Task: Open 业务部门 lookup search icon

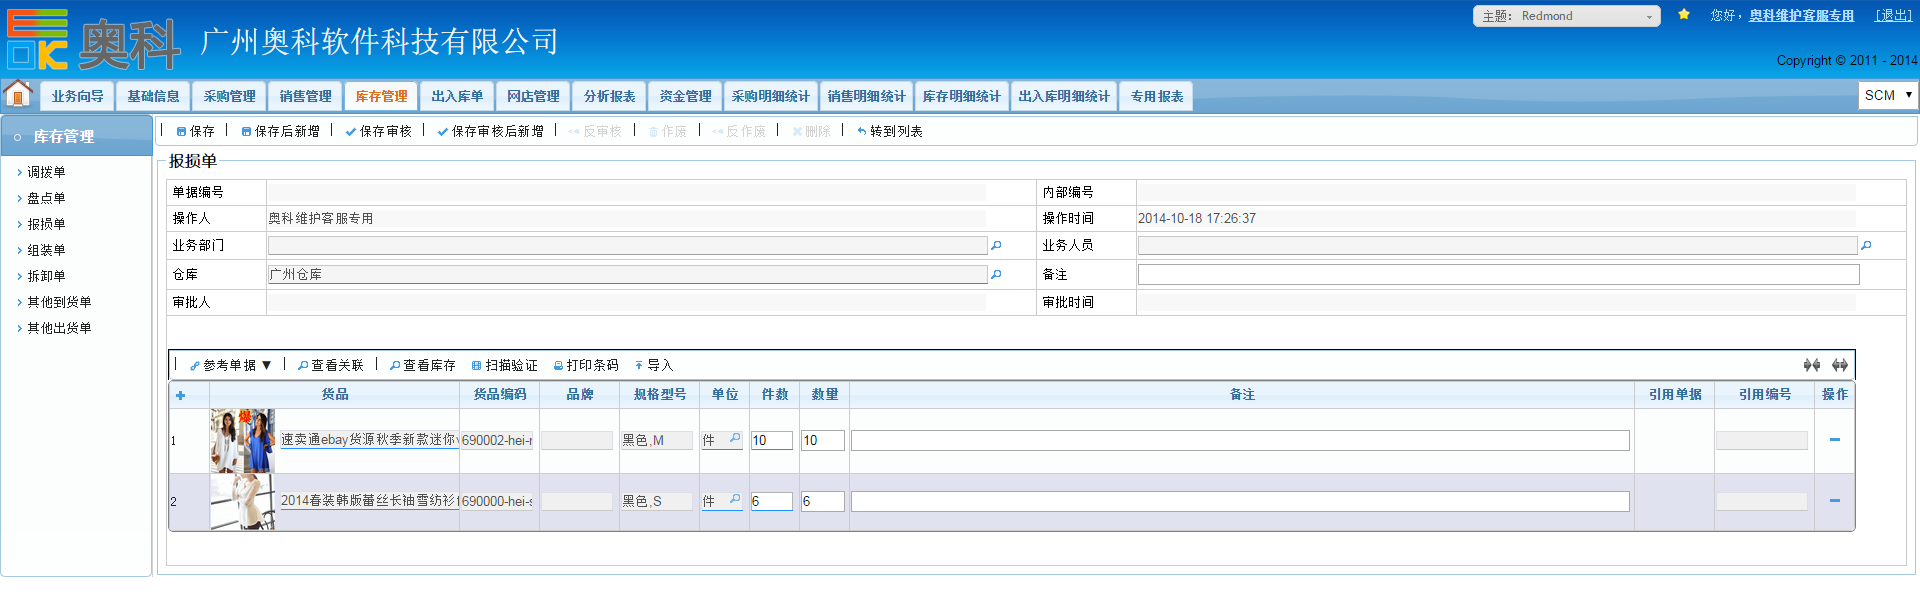Action: 996,246
